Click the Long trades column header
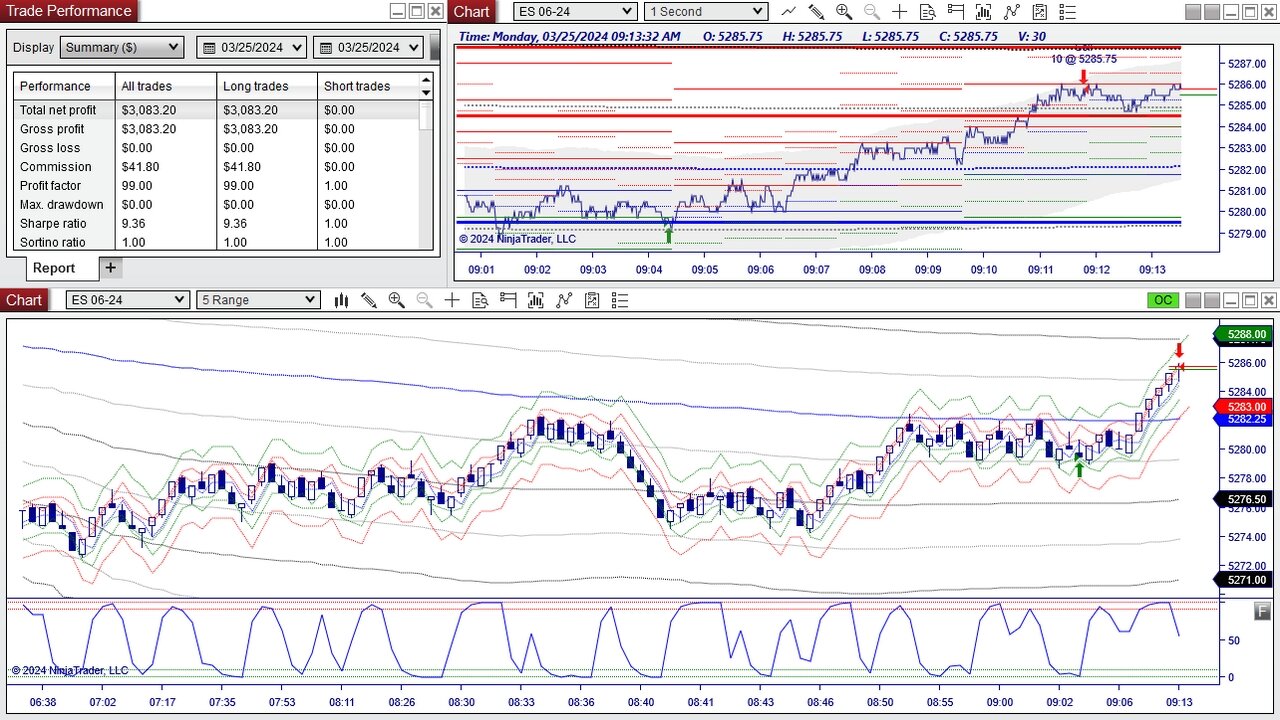1280x720 pixels. coord(267,86)
